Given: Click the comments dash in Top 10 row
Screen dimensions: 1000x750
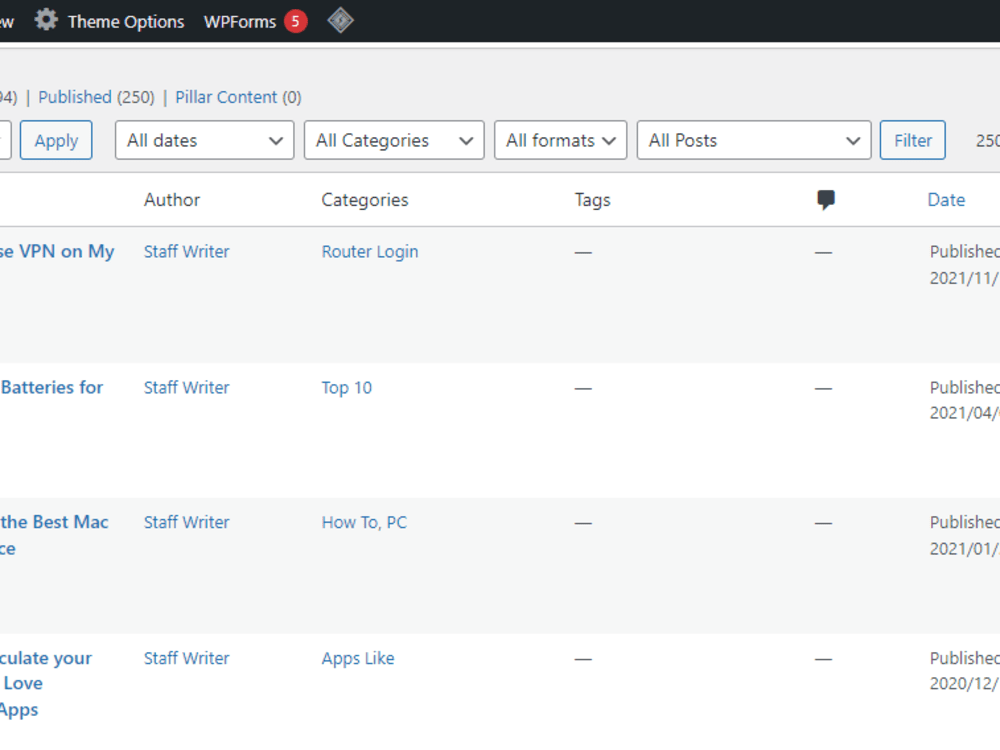Looking at the screenshot, I should (823, 388).
